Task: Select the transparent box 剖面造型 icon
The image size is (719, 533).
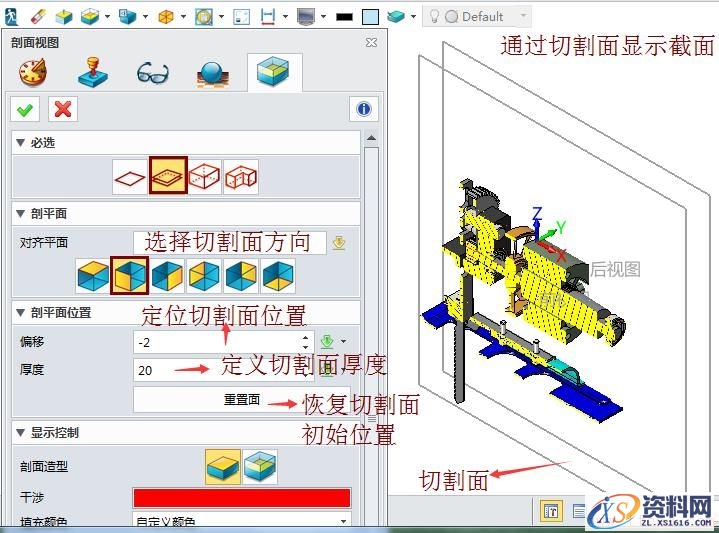Action: pyautogui.click(x=260, y=466)
